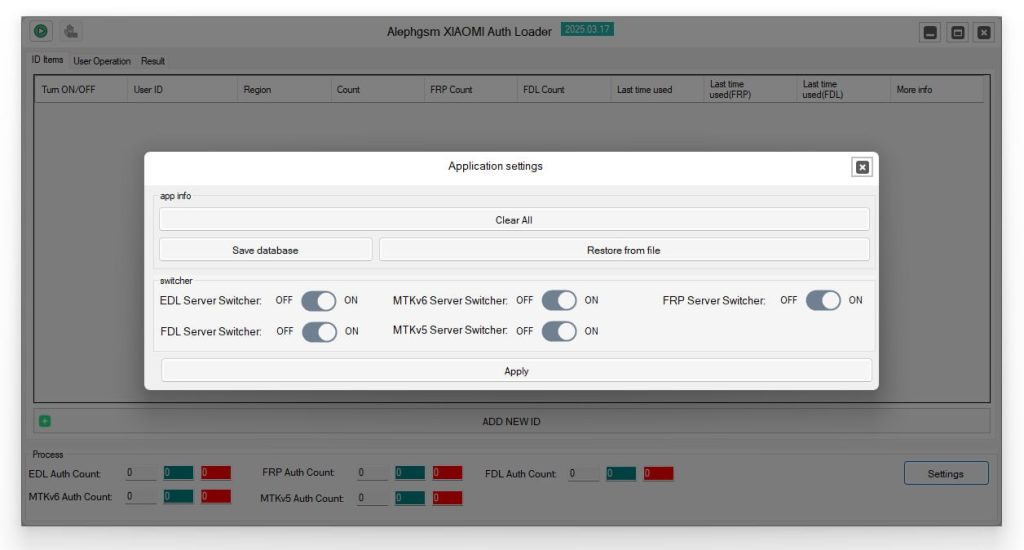Screen dimensions: 1024x550
Task: Click the version date badge 2025.03.17
Action: click(587, 29)
